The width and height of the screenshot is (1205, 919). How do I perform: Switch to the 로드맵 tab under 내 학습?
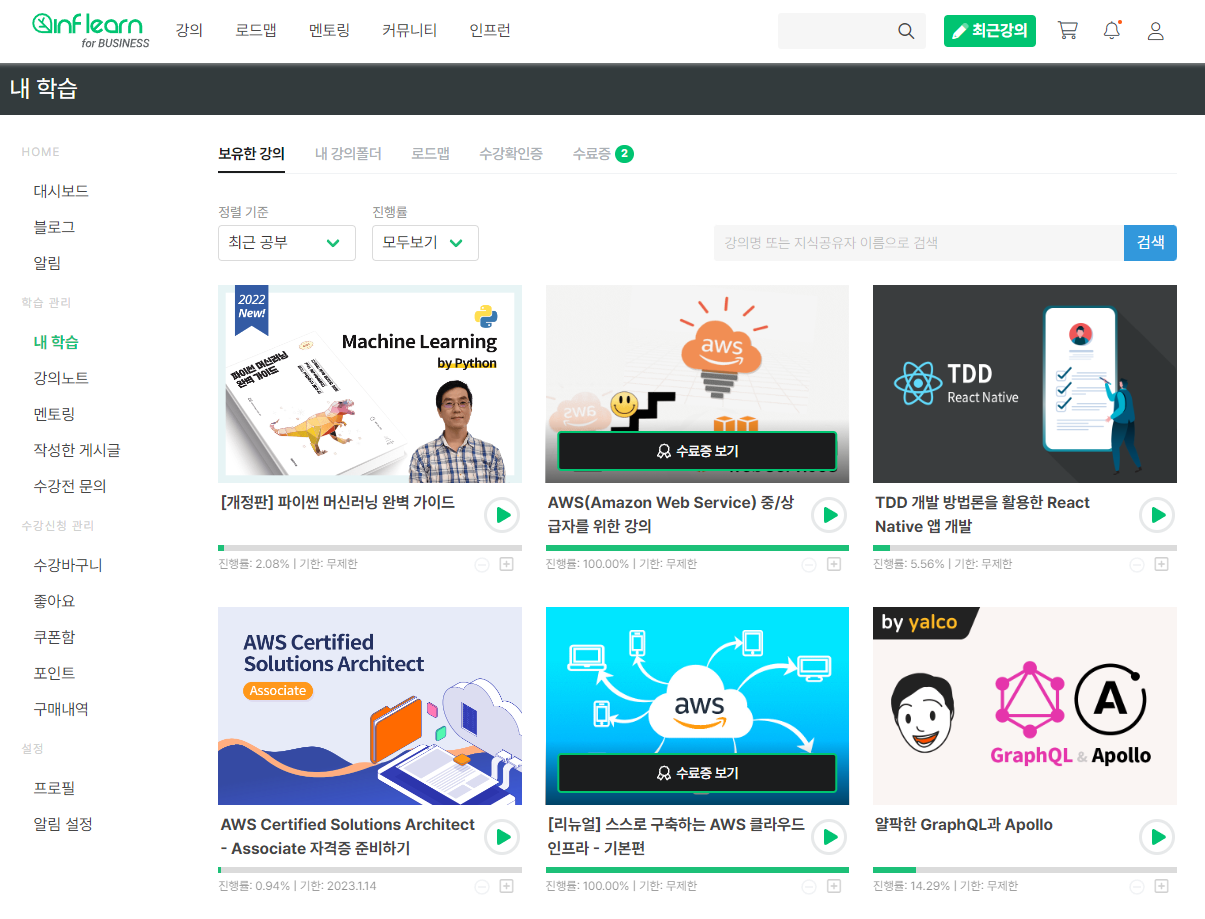point(430,154)
